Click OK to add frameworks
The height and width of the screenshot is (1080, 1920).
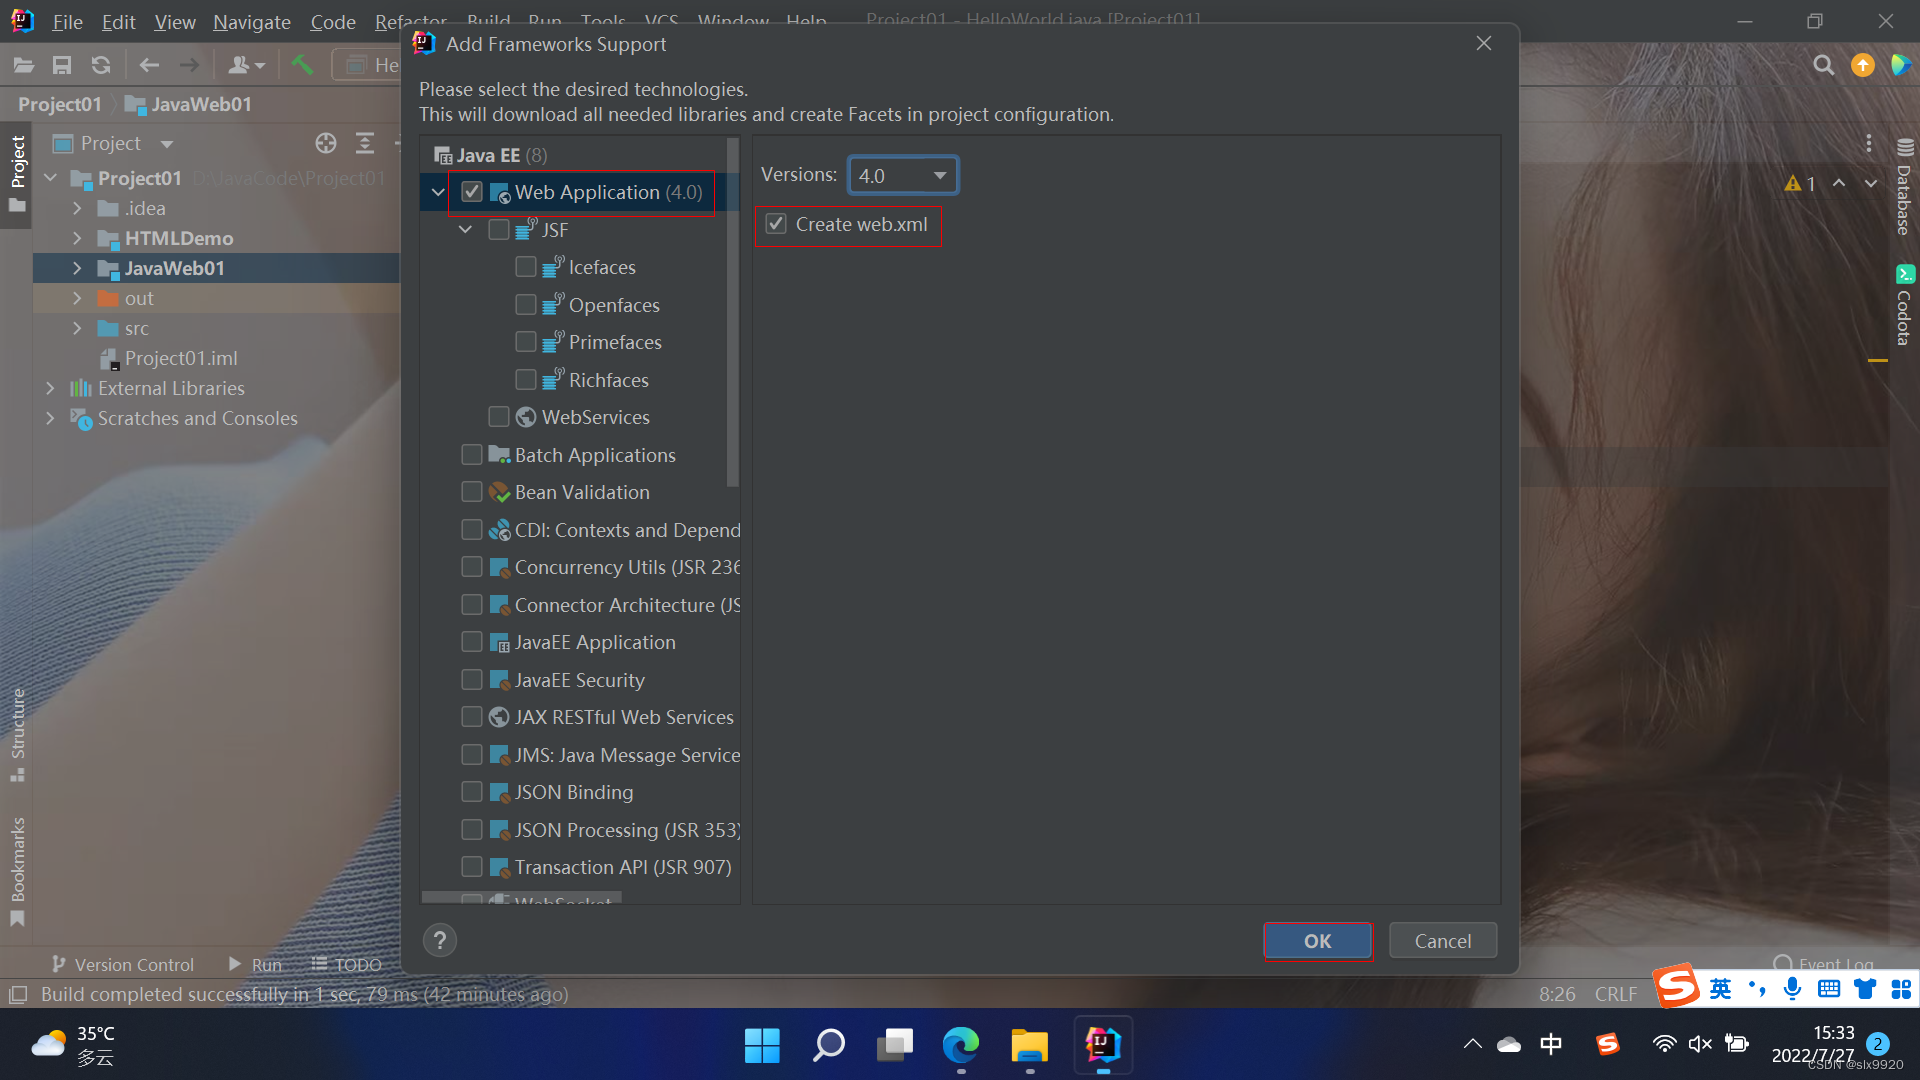pos(1317,941)
